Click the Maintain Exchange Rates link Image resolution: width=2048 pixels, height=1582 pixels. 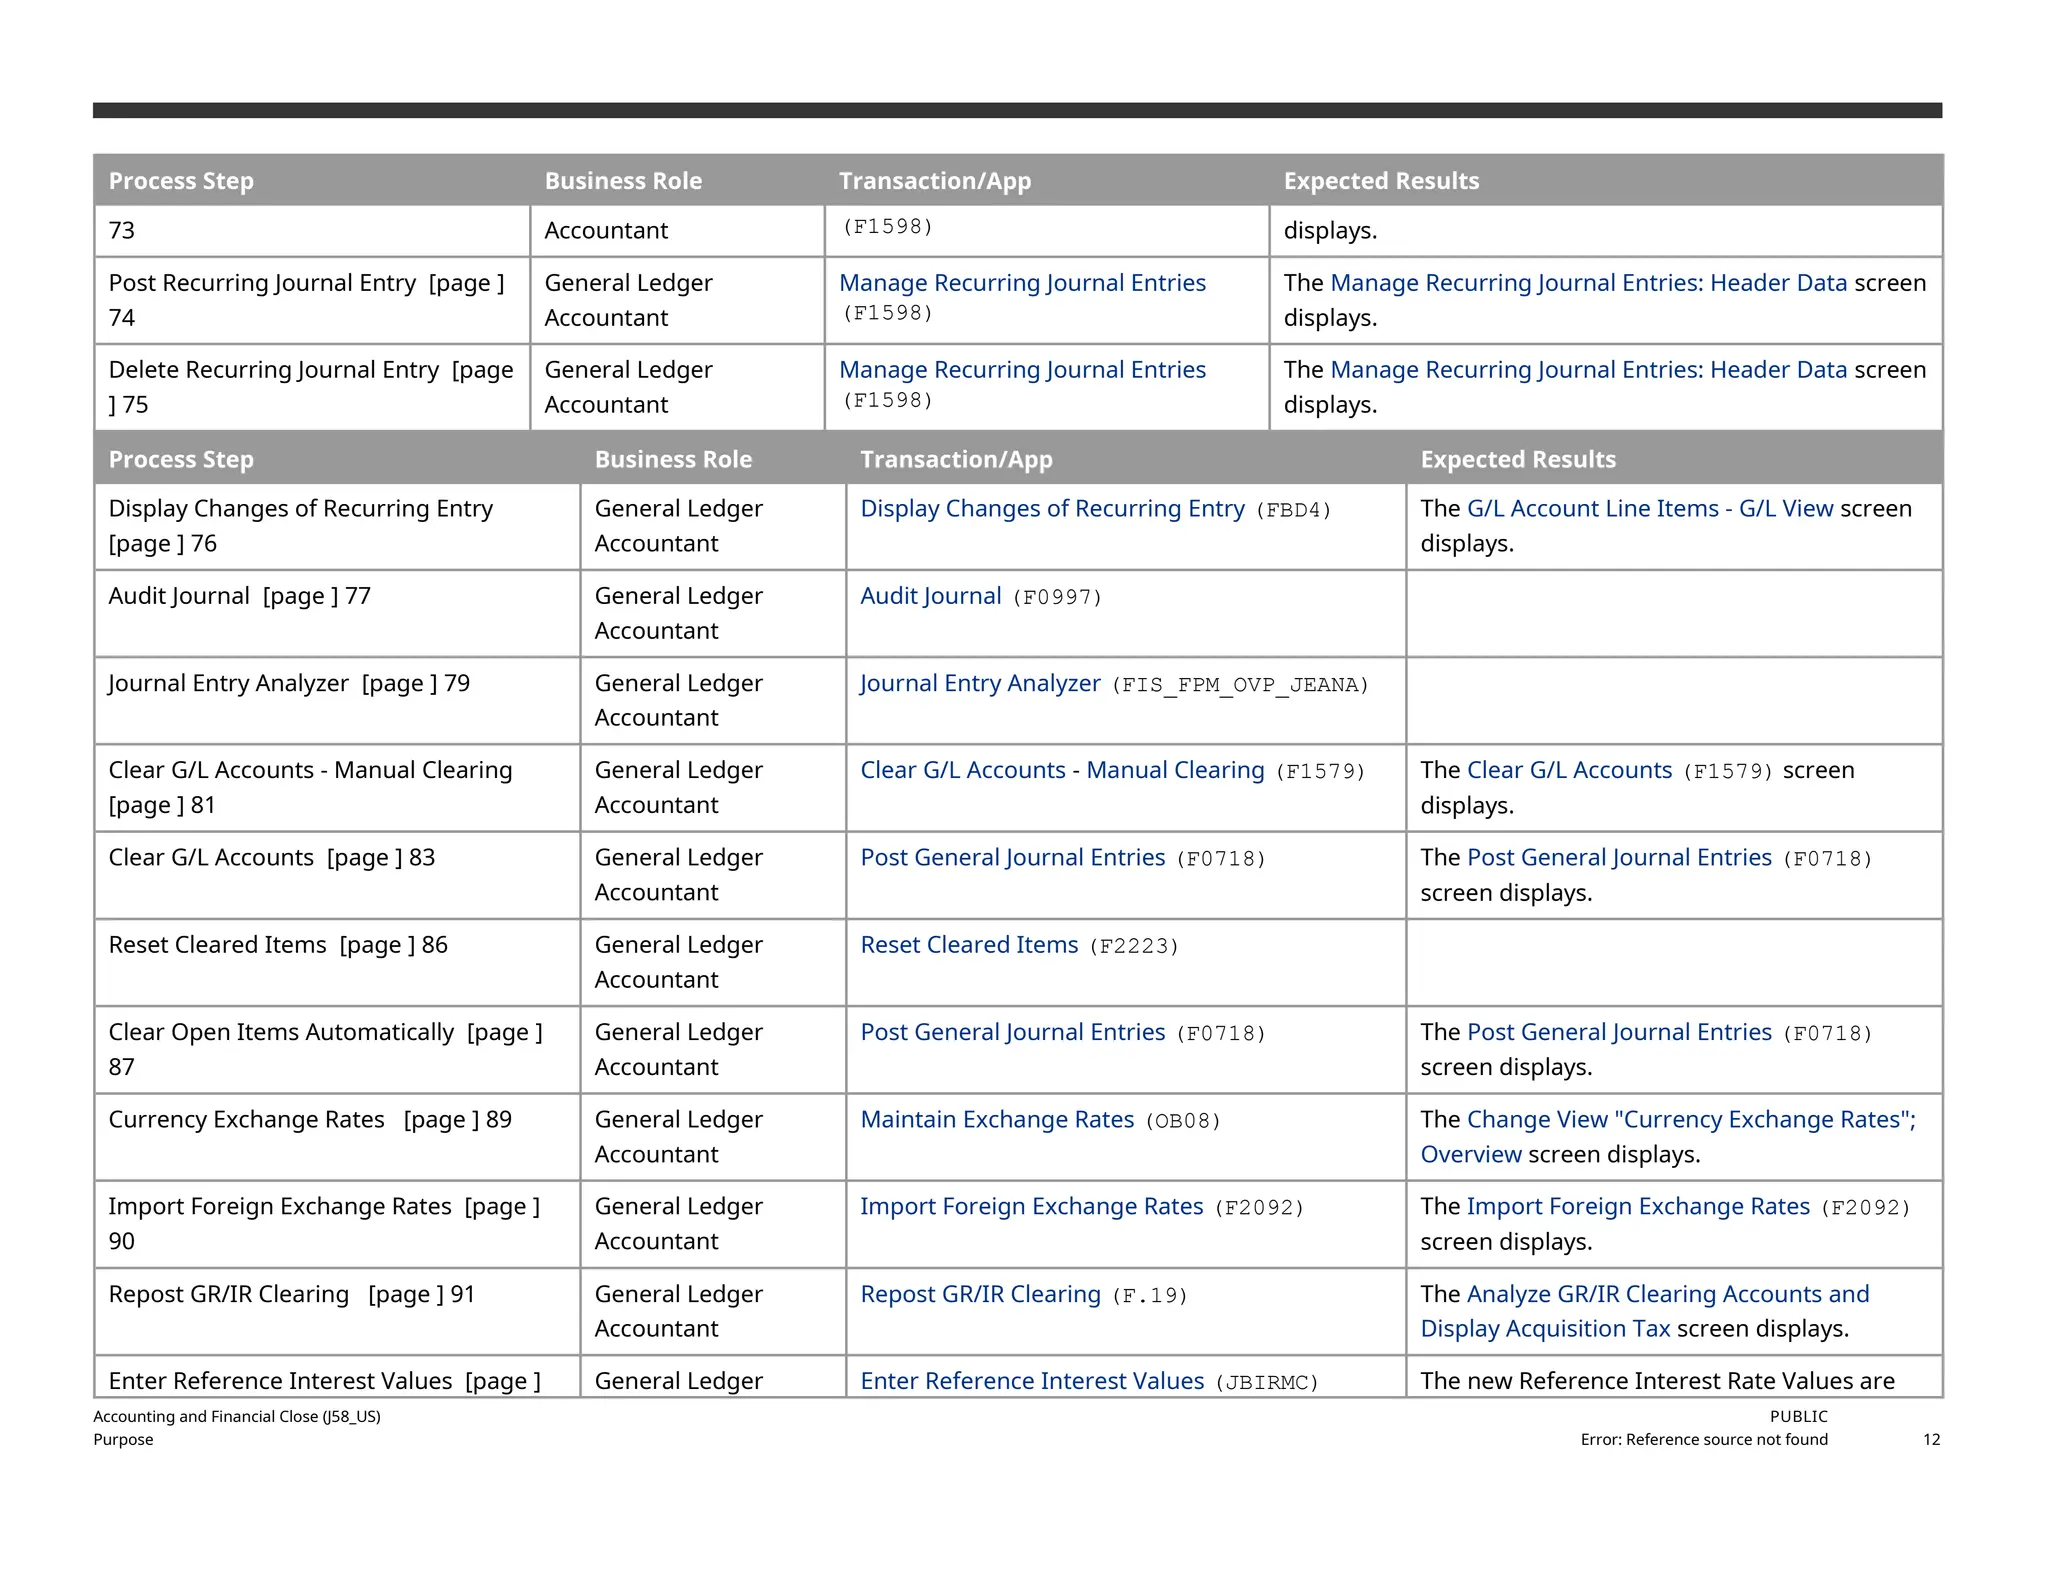[997, 1120]
